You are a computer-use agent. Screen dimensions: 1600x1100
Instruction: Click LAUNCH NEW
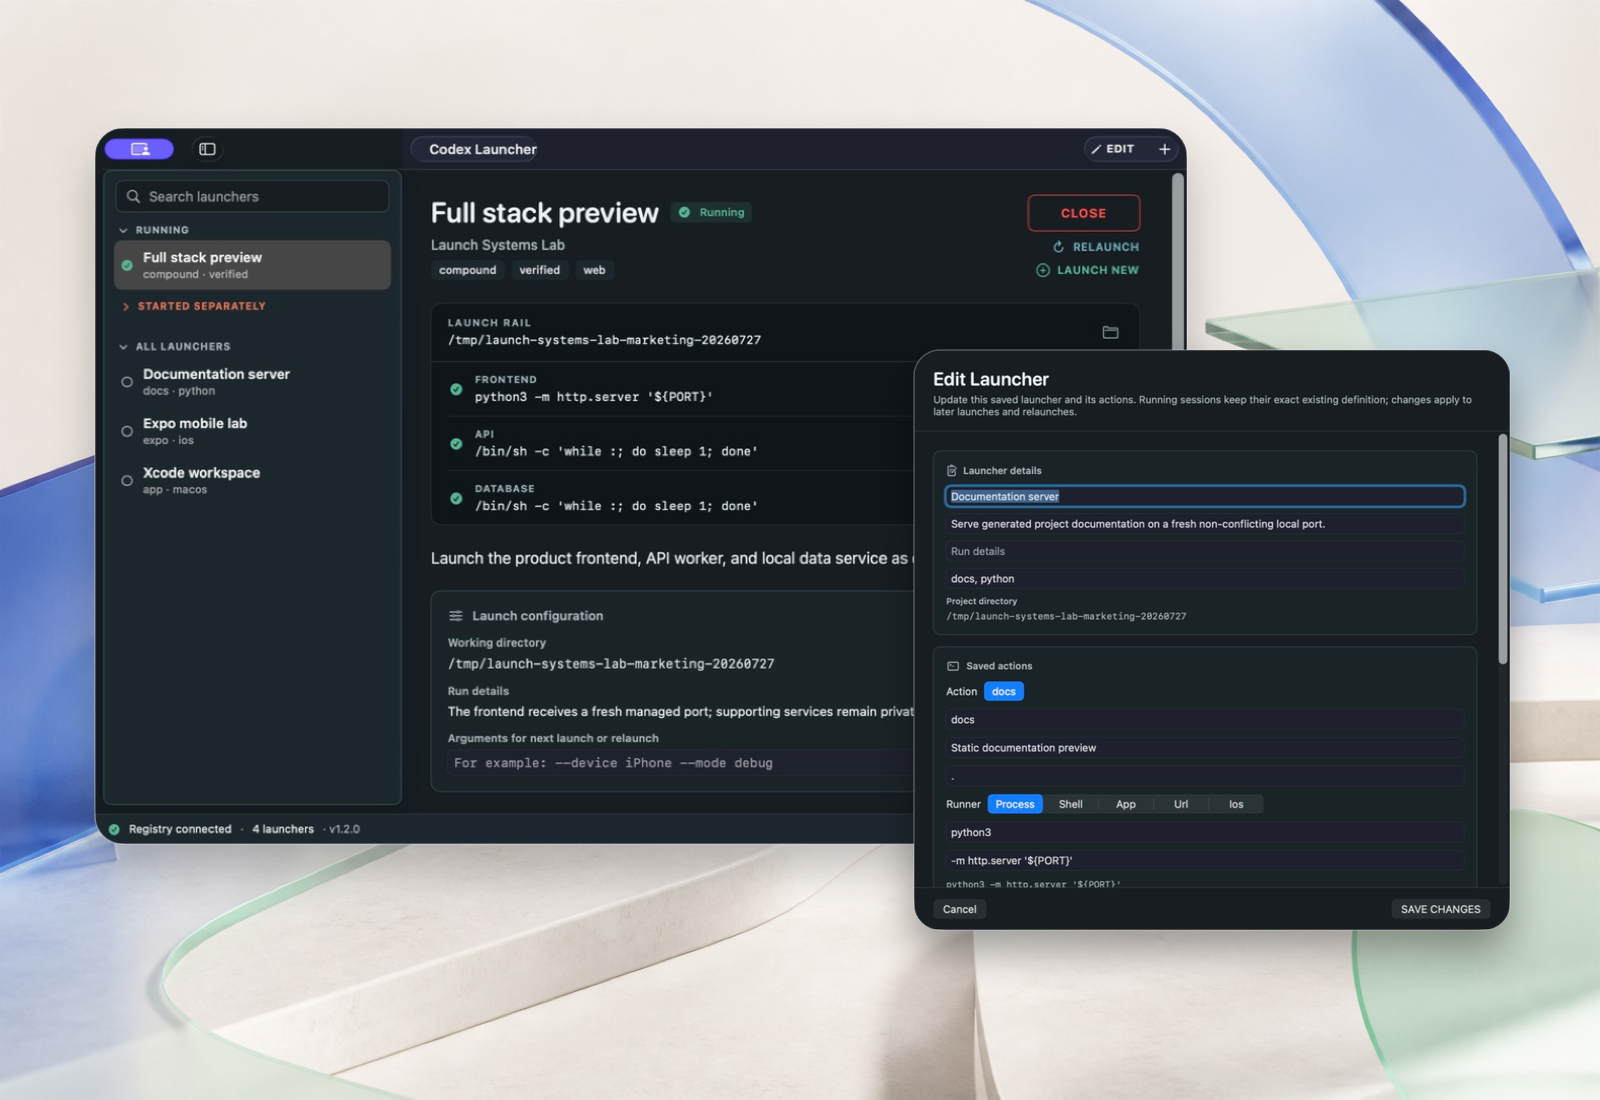[x=1088, y=270]
